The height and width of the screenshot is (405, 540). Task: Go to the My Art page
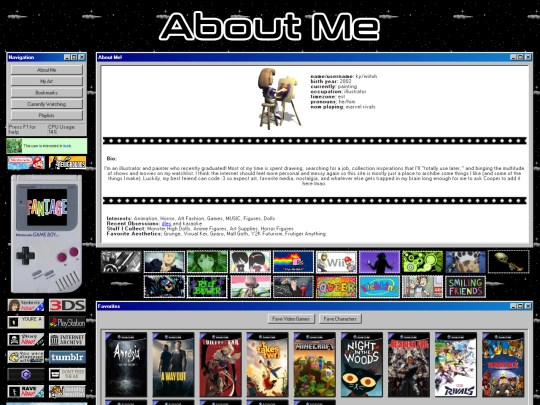click(46, 81)
